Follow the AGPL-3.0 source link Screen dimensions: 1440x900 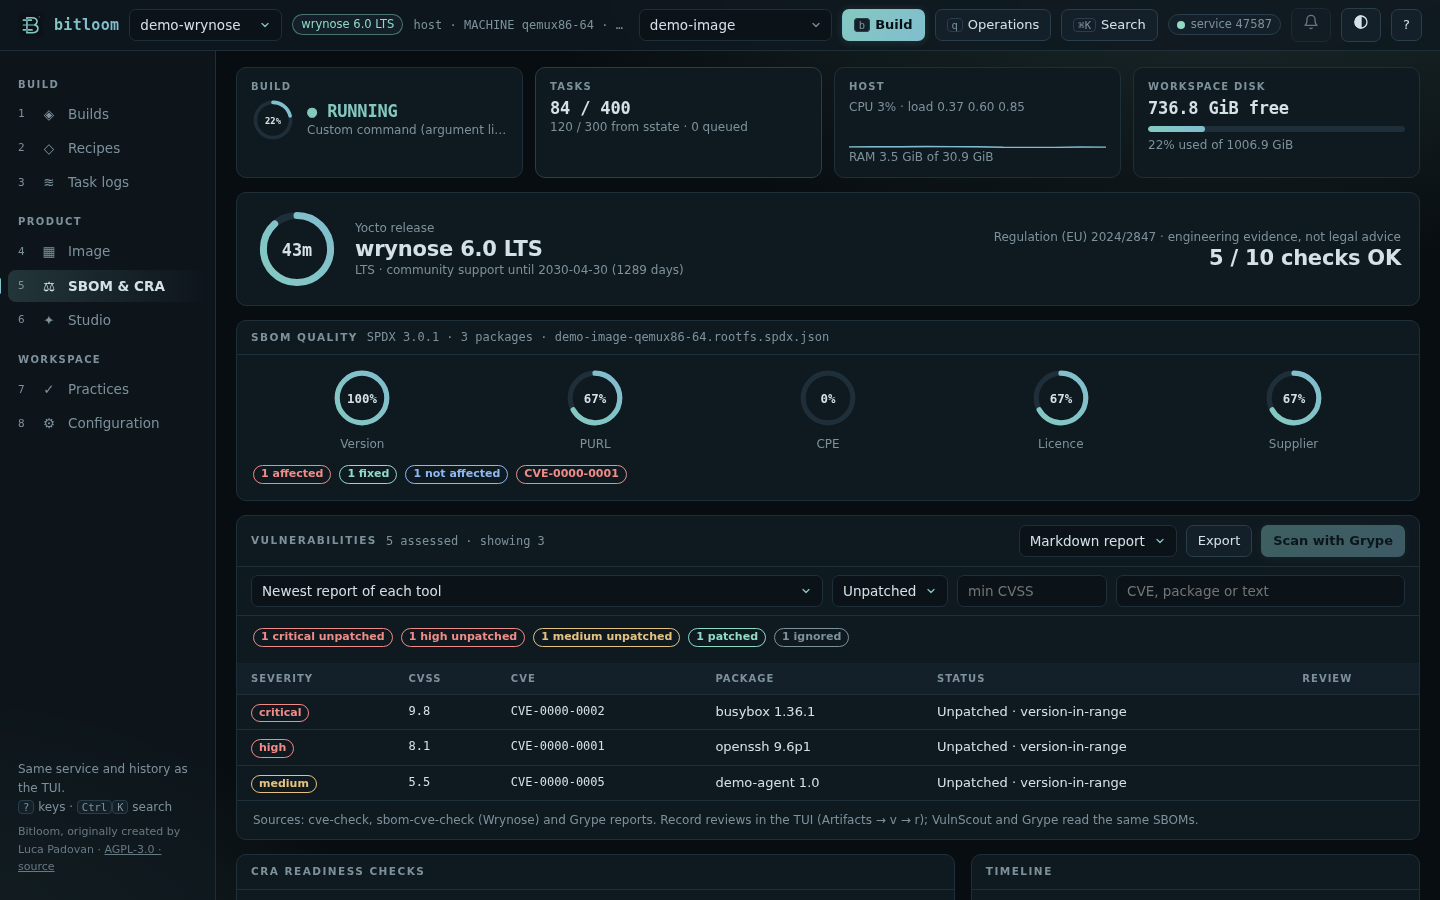(89, 858)
